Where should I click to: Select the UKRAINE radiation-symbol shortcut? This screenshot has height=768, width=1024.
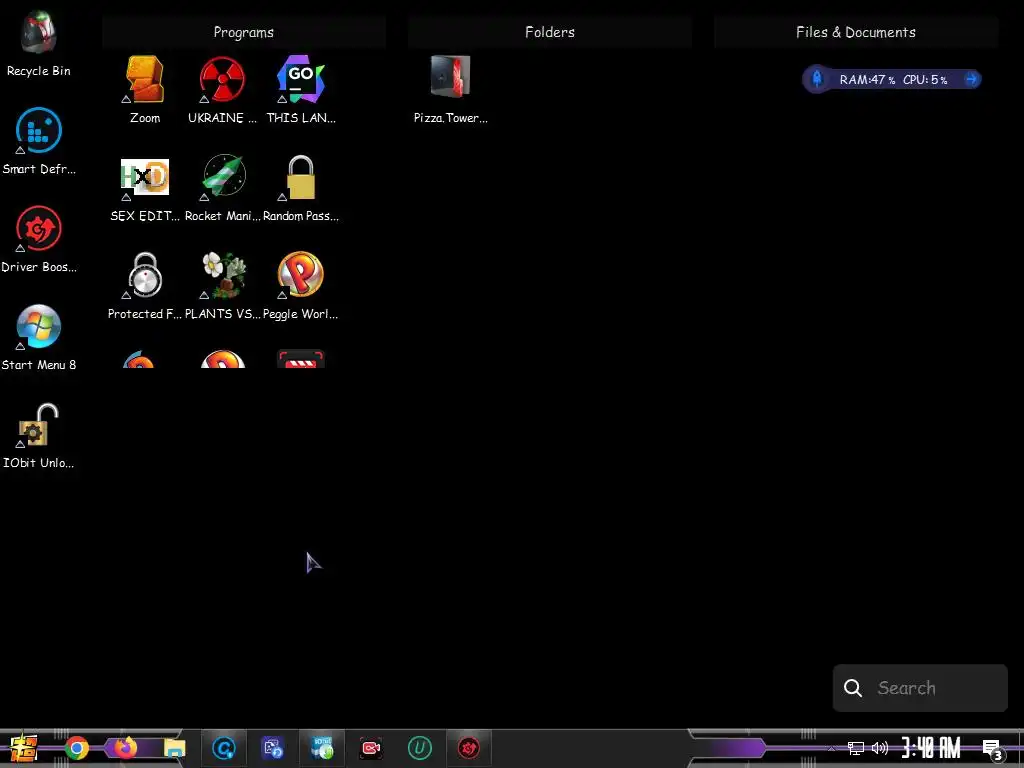coord(223,79)
